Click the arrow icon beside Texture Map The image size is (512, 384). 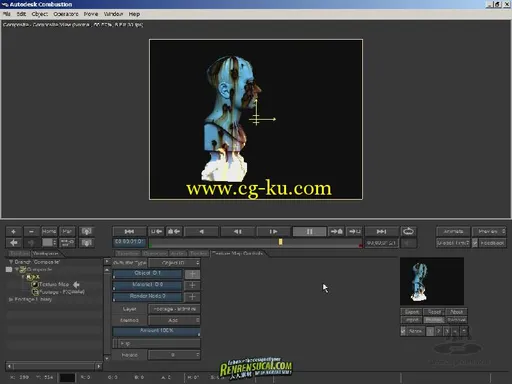76,284
